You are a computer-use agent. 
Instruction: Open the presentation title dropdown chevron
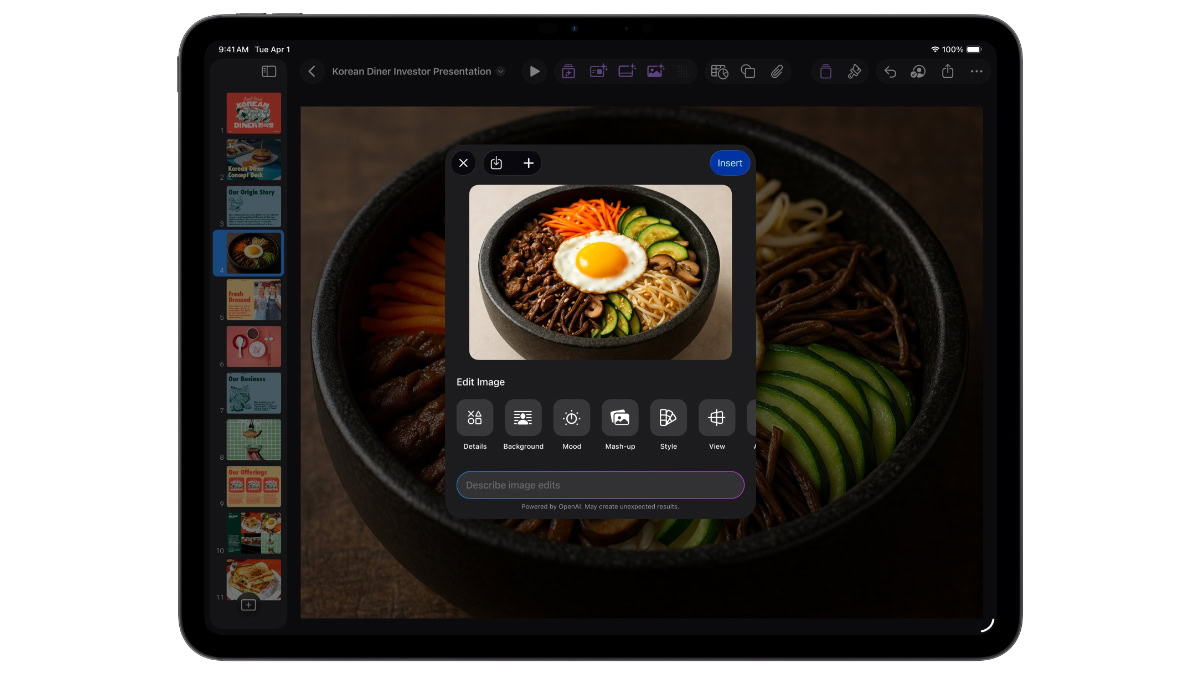pos(499,71)
